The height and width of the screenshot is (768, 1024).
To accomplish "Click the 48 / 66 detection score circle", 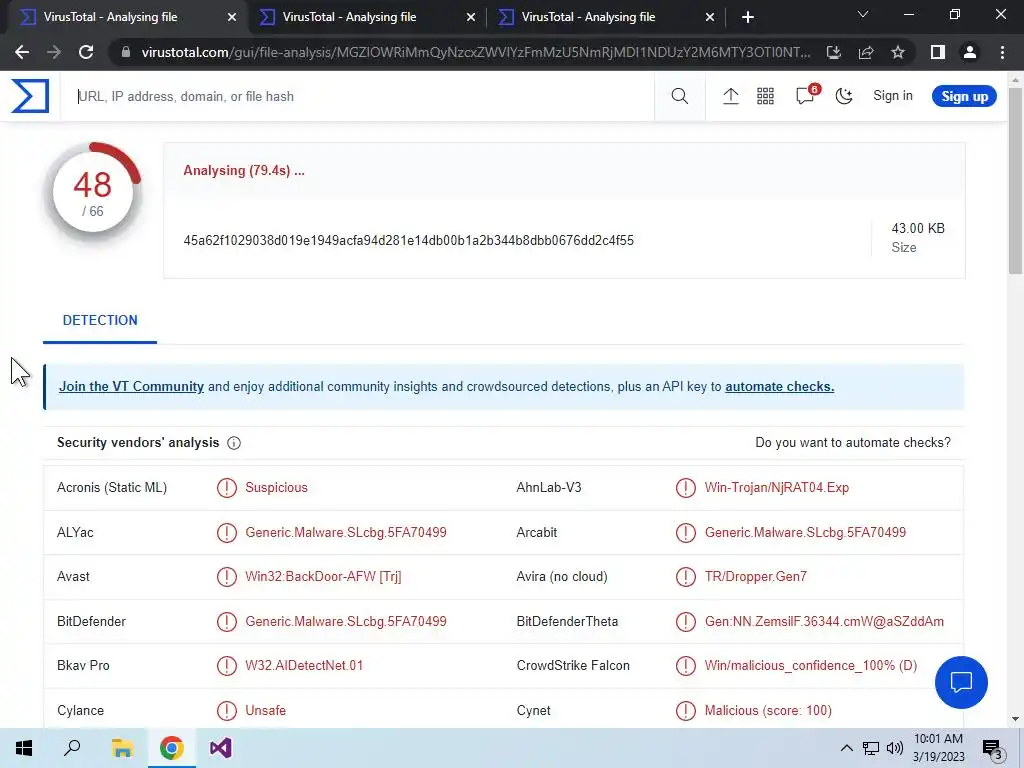I will point(92,191).
